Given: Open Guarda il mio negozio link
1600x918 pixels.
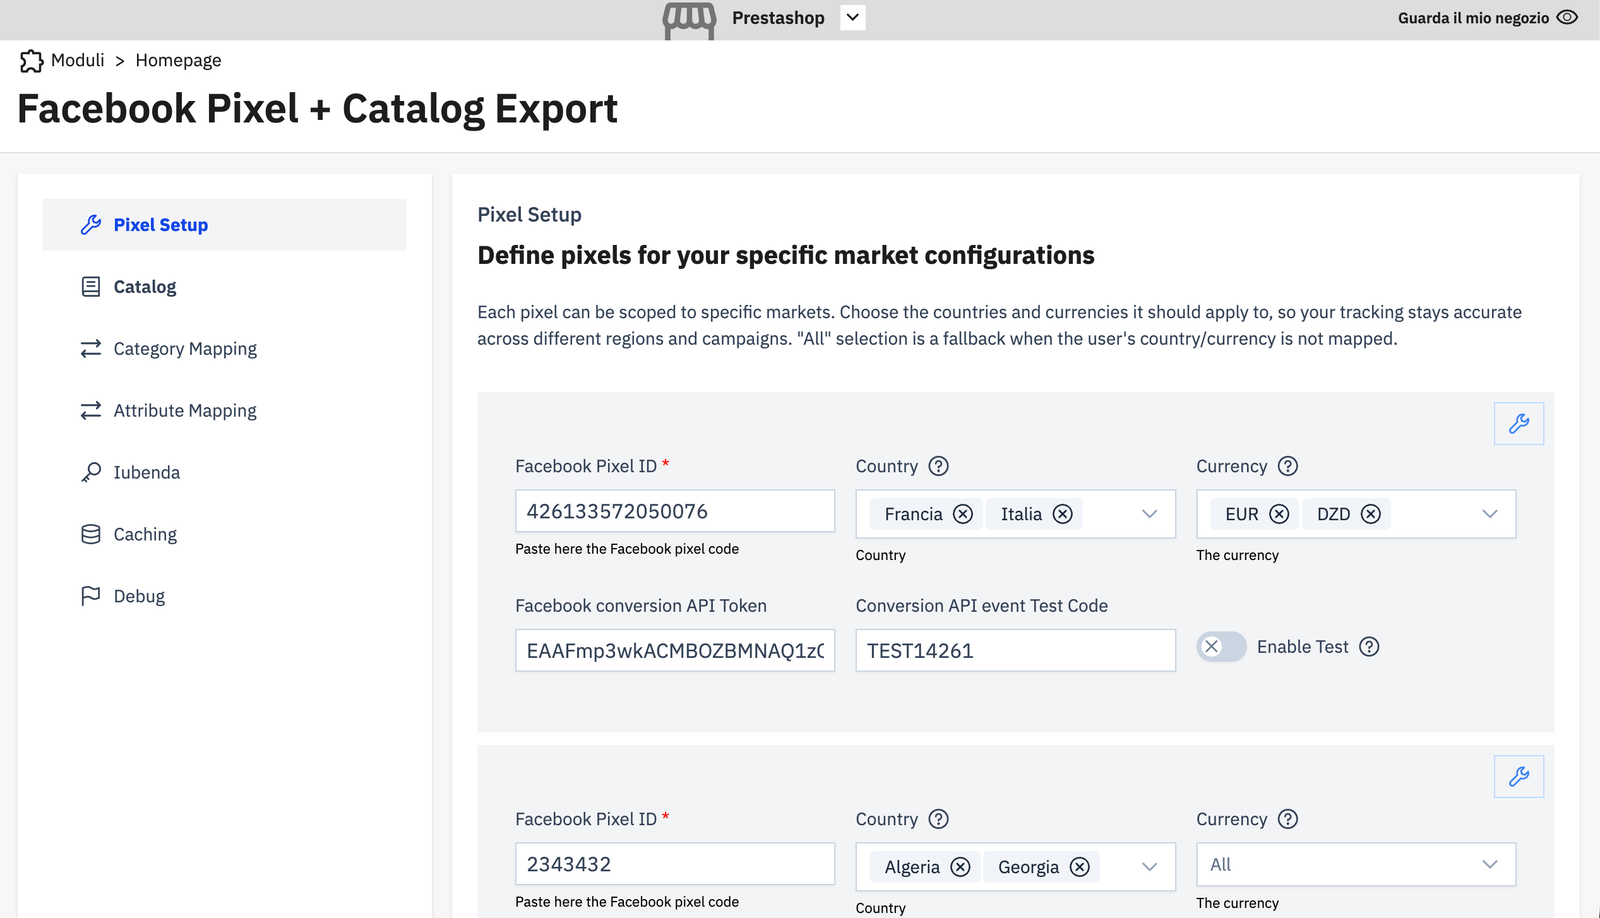Looking at the screenshot, I should (1473, 18).
